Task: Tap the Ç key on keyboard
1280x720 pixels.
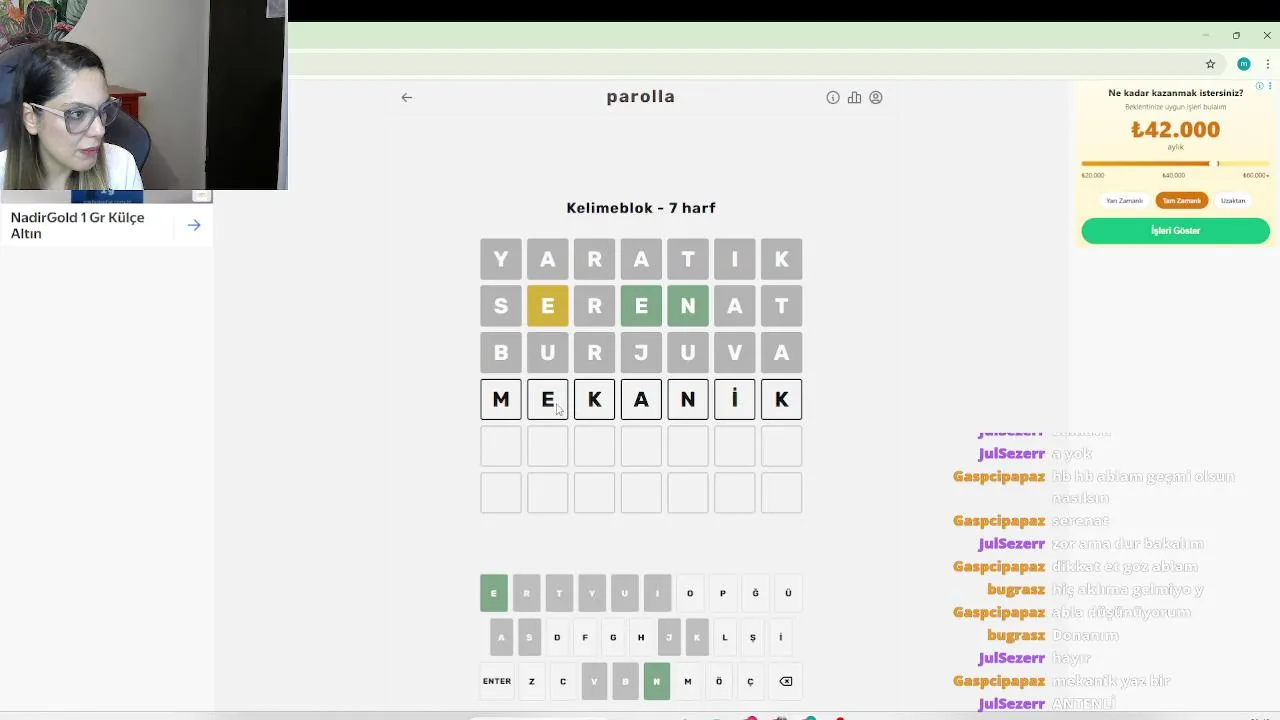Action: pos(750,681)
